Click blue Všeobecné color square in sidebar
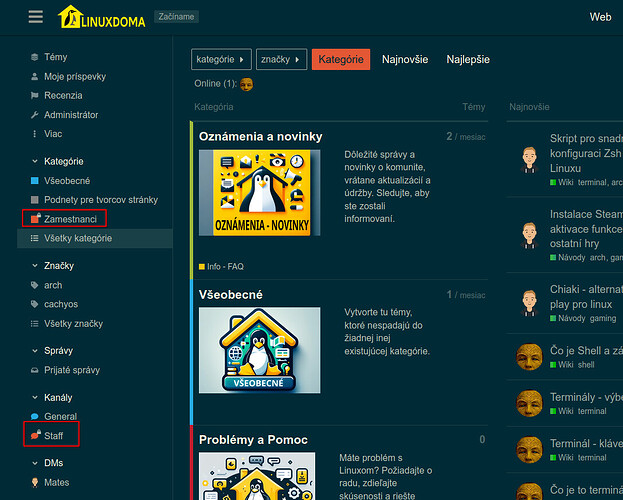This screenshot has height=500, width=623. click(35, 181)
